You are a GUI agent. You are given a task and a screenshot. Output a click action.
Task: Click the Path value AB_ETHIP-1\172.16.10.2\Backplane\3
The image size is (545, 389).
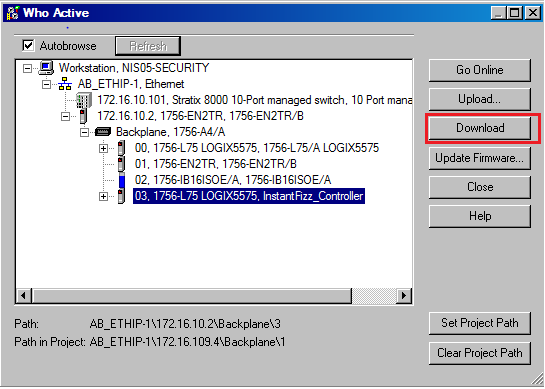(x=185, y=324)
